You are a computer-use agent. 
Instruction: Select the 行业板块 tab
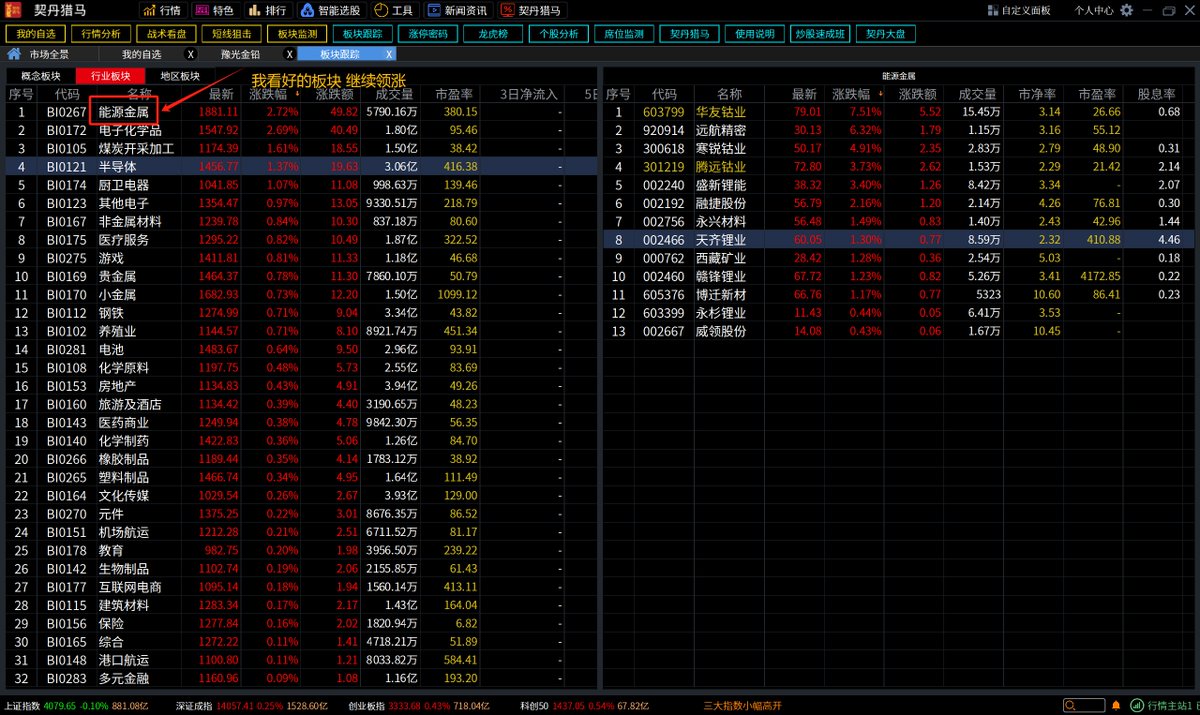tap(110, 76)
